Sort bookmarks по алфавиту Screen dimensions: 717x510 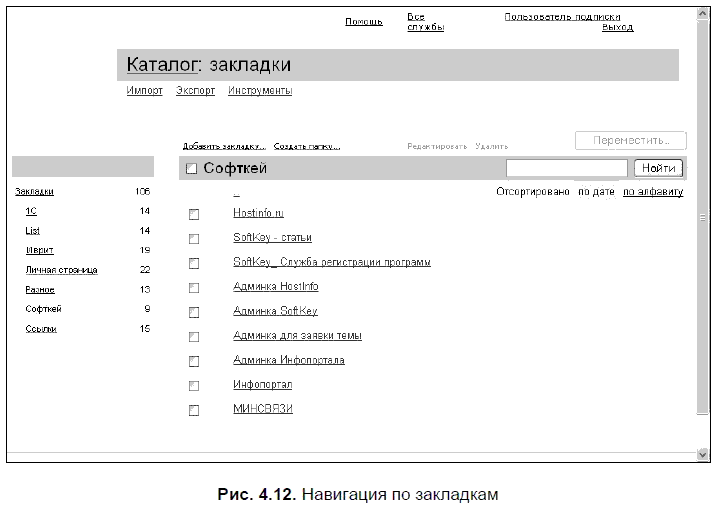point(652,191)
